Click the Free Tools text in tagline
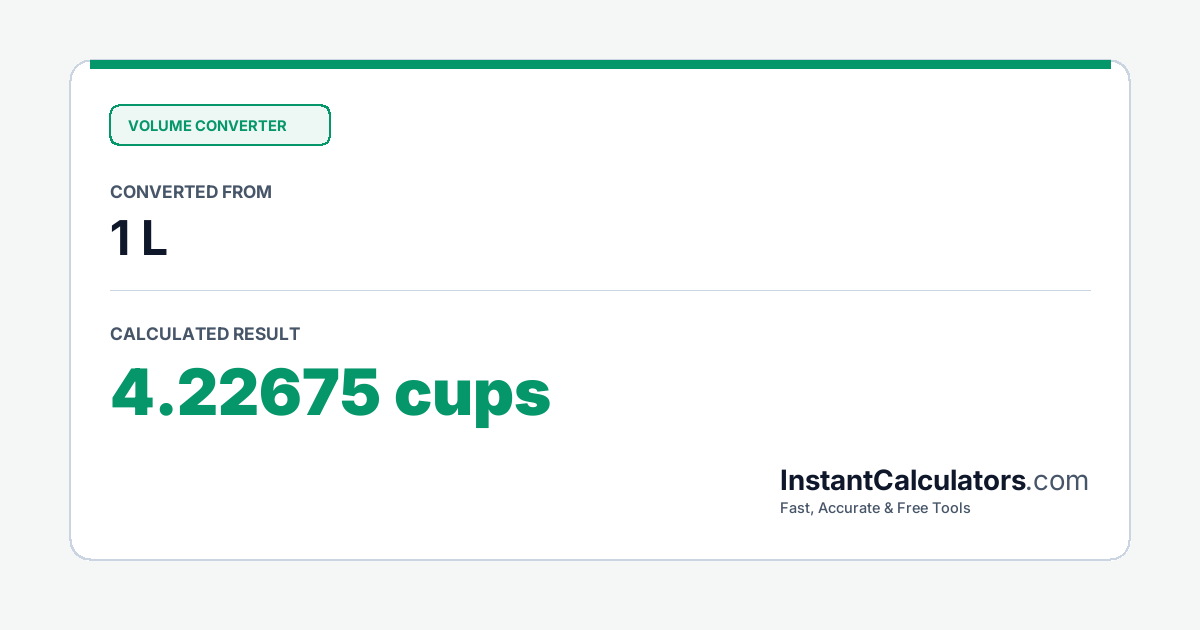Screen dimensions: 1200x630 (x=934, y=508)
